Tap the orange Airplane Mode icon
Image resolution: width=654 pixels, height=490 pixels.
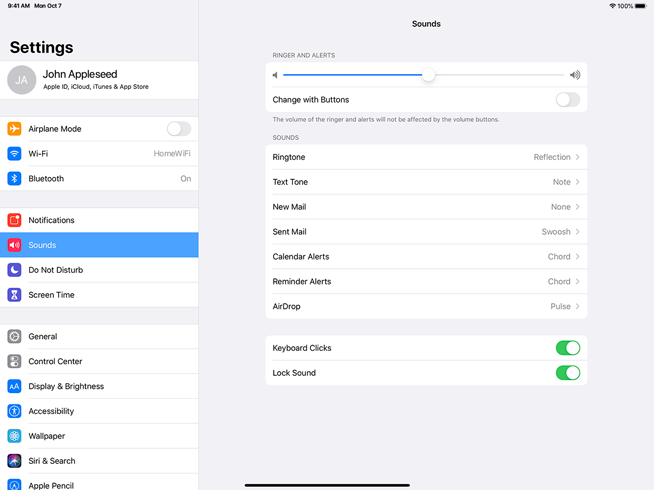(x=14, y=128)
